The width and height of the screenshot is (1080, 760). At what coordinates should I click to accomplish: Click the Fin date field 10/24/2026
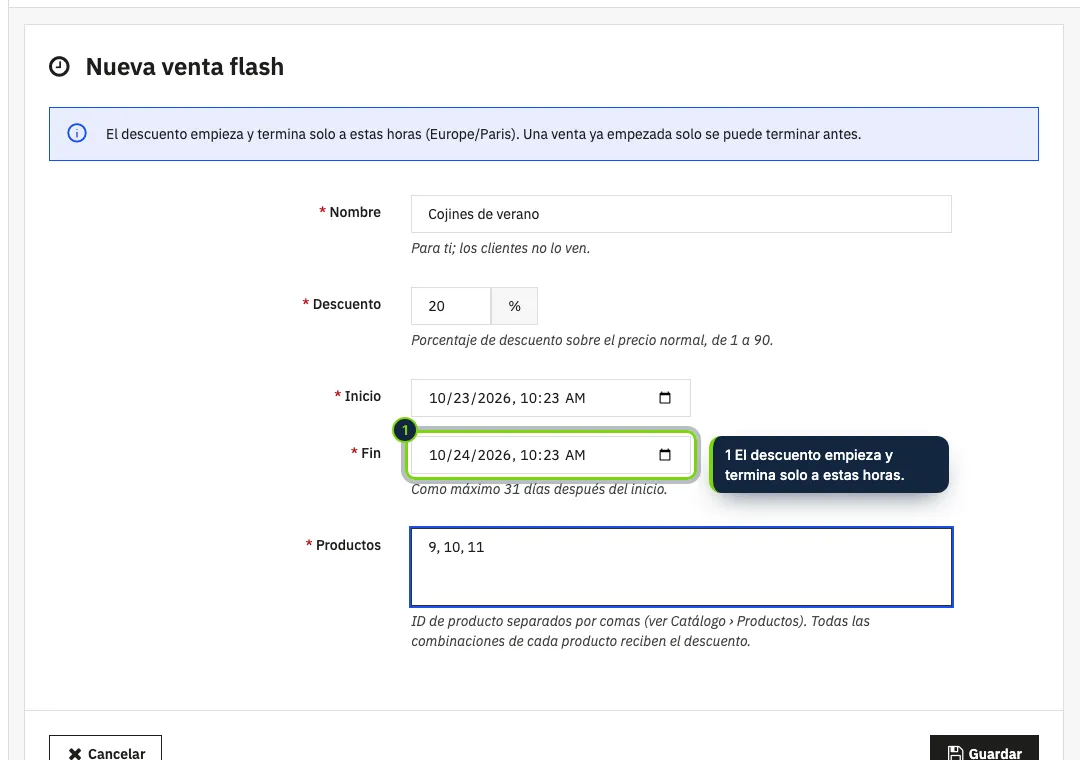point(550,455)
